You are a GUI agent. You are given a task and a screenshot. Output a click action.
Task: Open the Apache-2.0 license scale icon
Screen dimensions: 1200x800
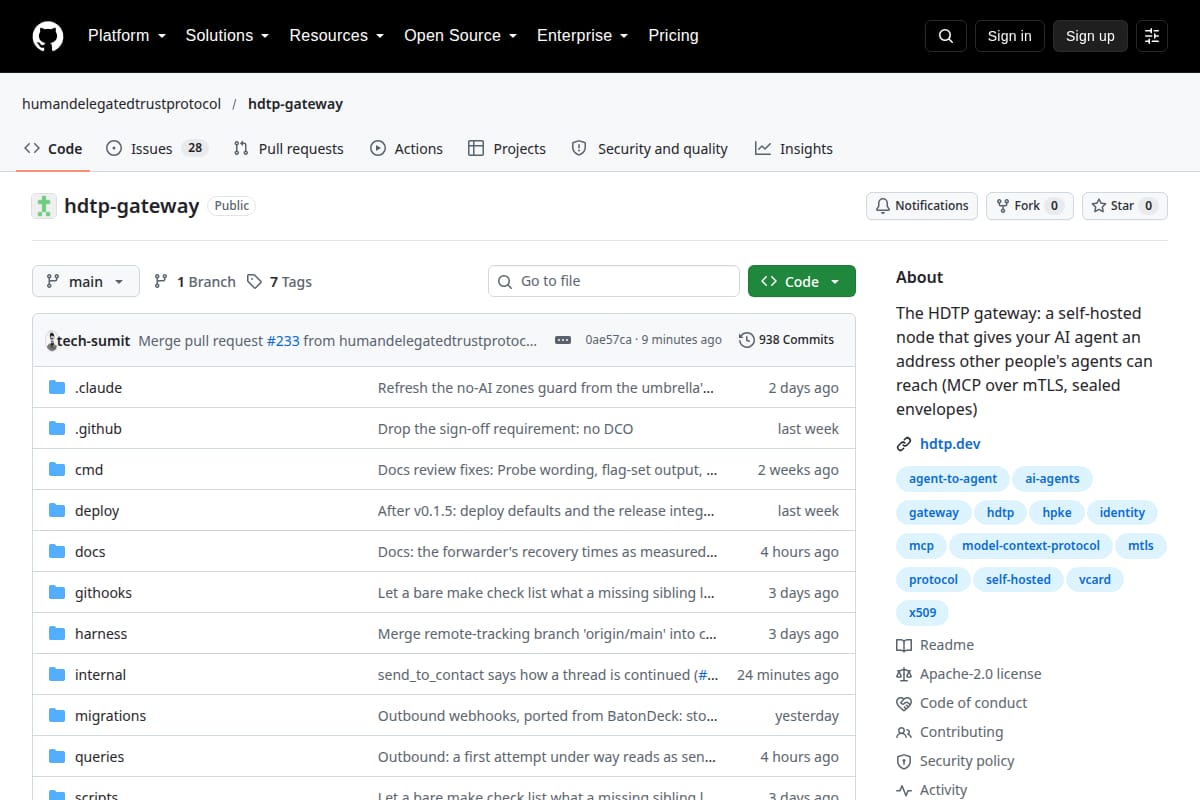coord(904,675)
